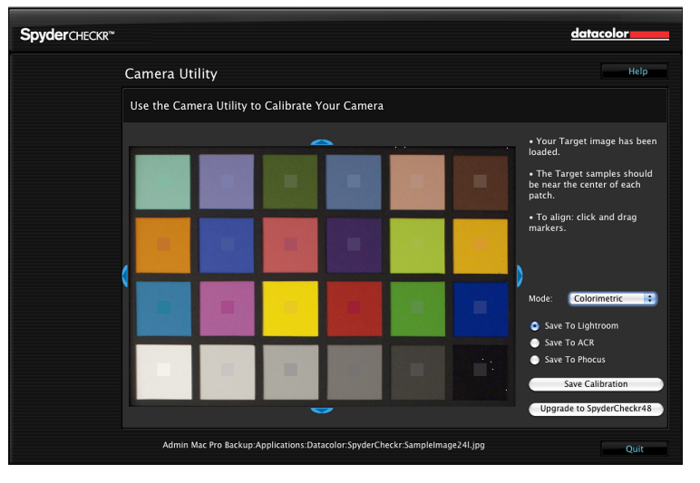The width and height of the screenshot is (700, 483).
Task: Click the black patch in bottom row
Action: click(480, 372)
